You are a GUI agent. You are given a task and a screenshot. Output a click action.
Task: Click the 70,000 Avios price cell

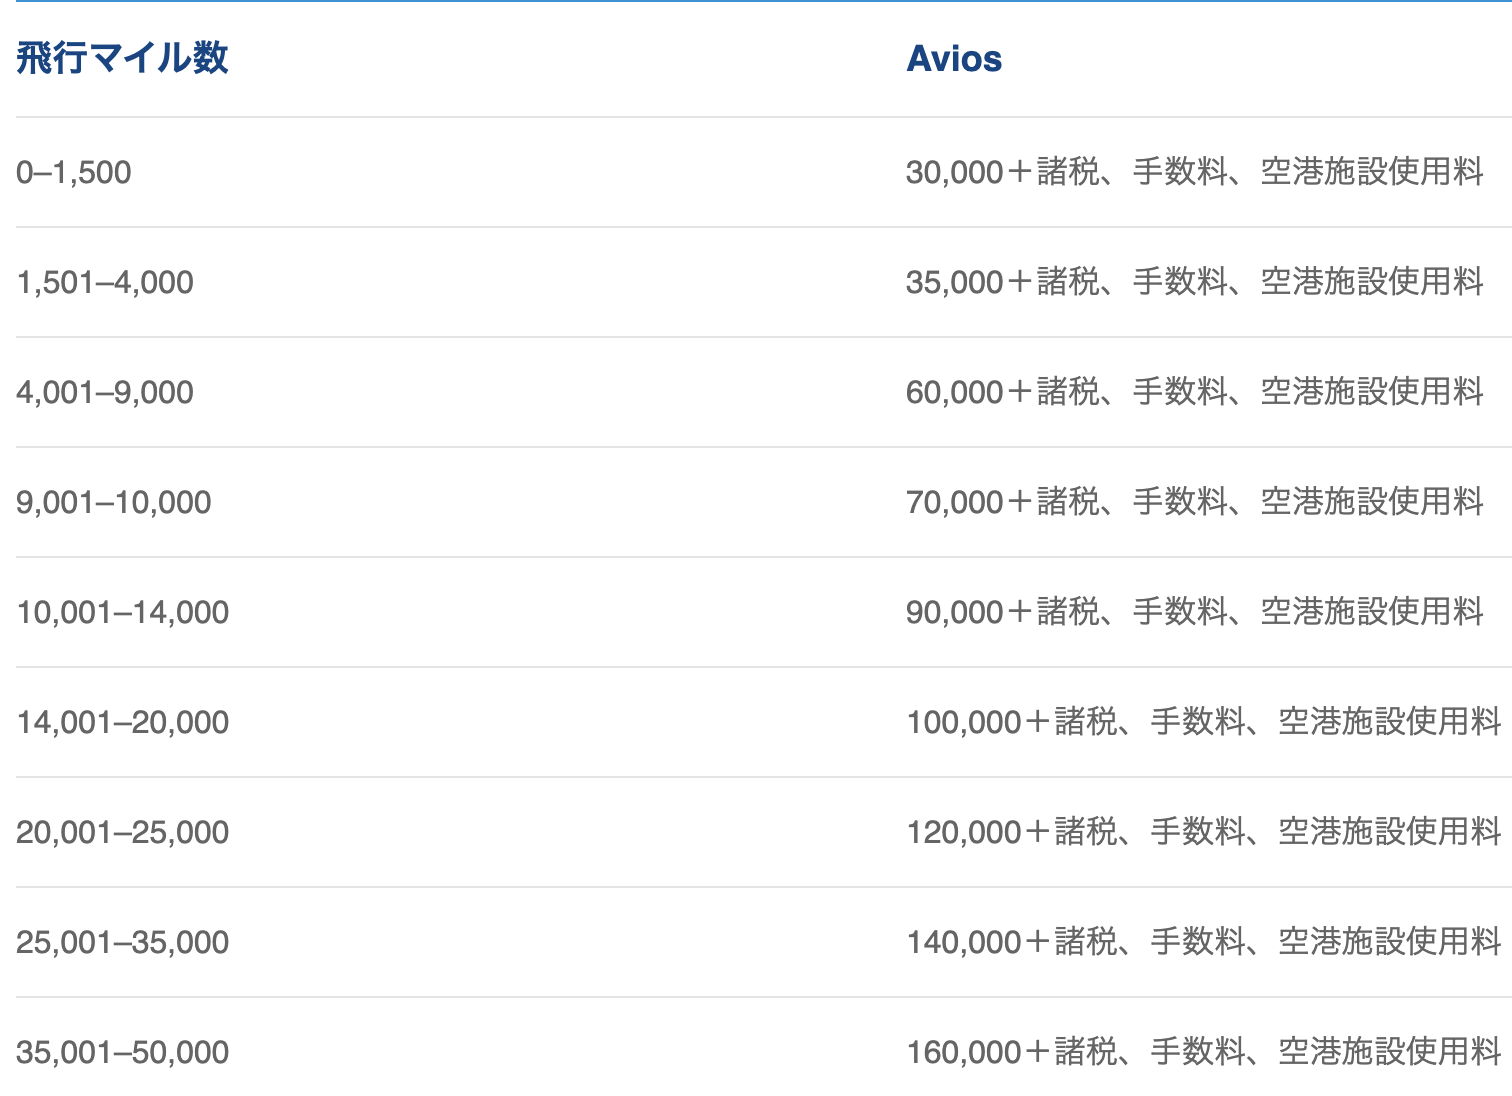1194,502
